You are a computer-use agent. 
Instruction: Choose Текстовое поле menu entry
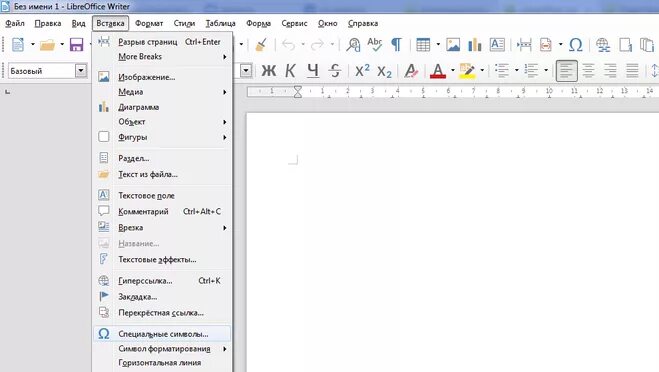pos(162,195)
